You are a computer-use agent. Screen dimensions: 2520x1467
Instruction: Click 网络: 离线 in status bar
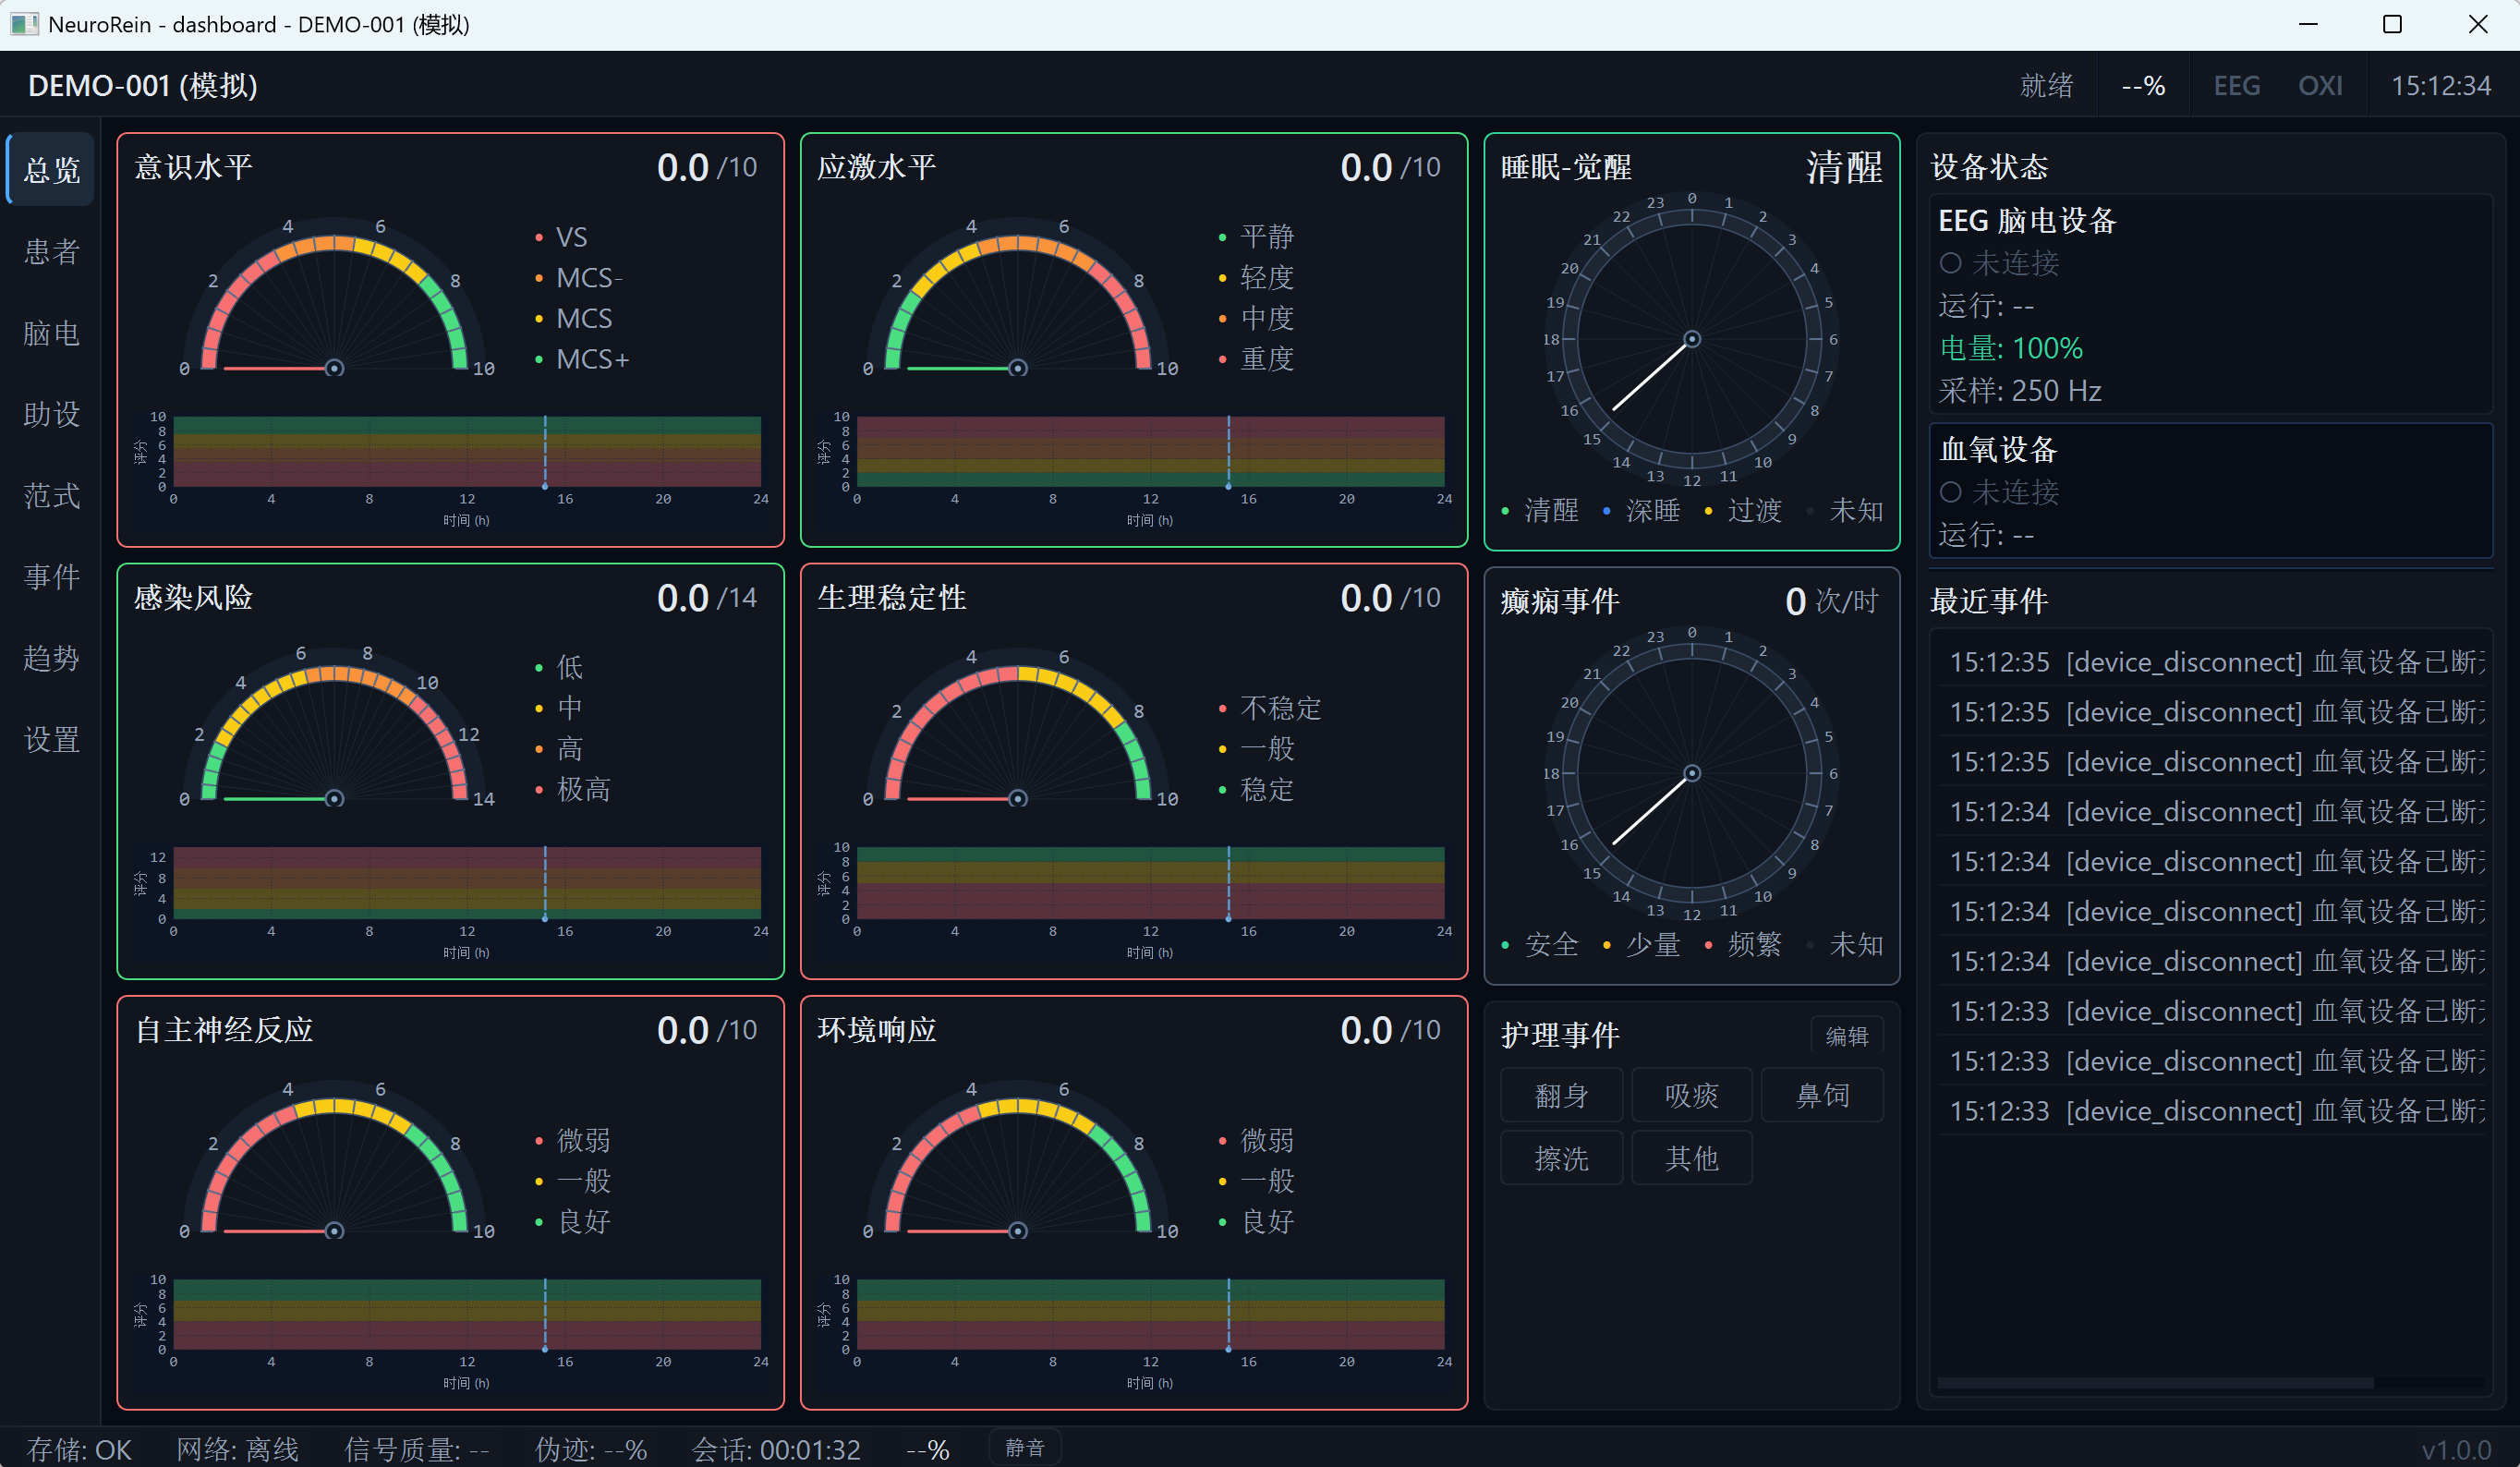tap(238, 1449)
